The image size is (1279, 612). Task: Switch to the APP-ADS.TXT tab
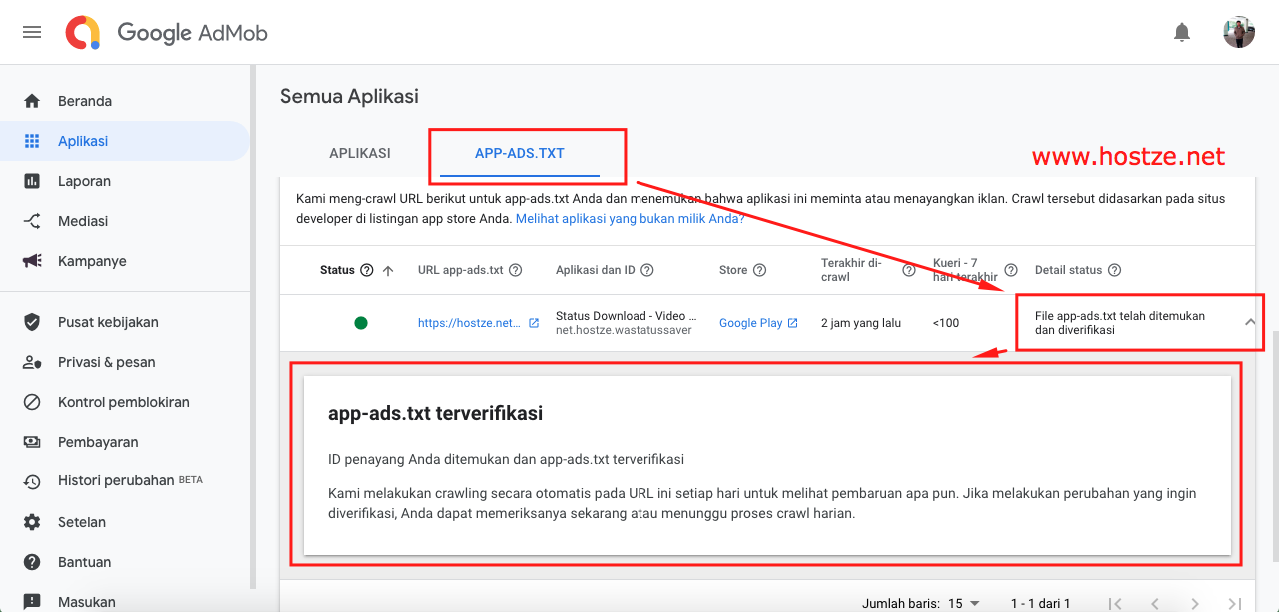click(520, 154)
